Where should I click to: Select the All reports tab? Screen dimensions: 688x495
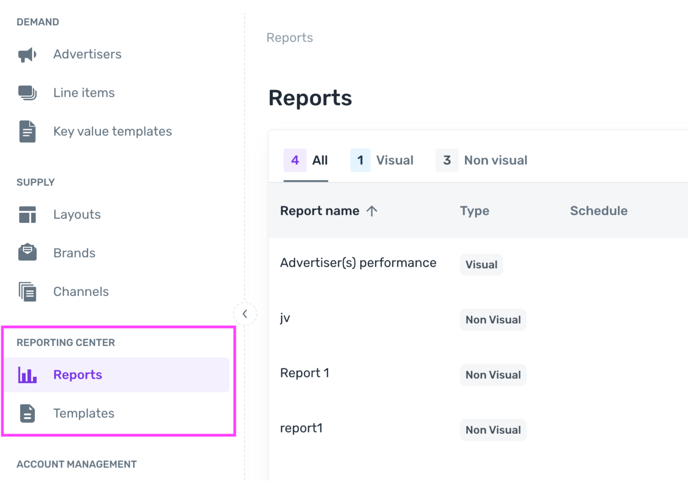click(x=306, y=160)
